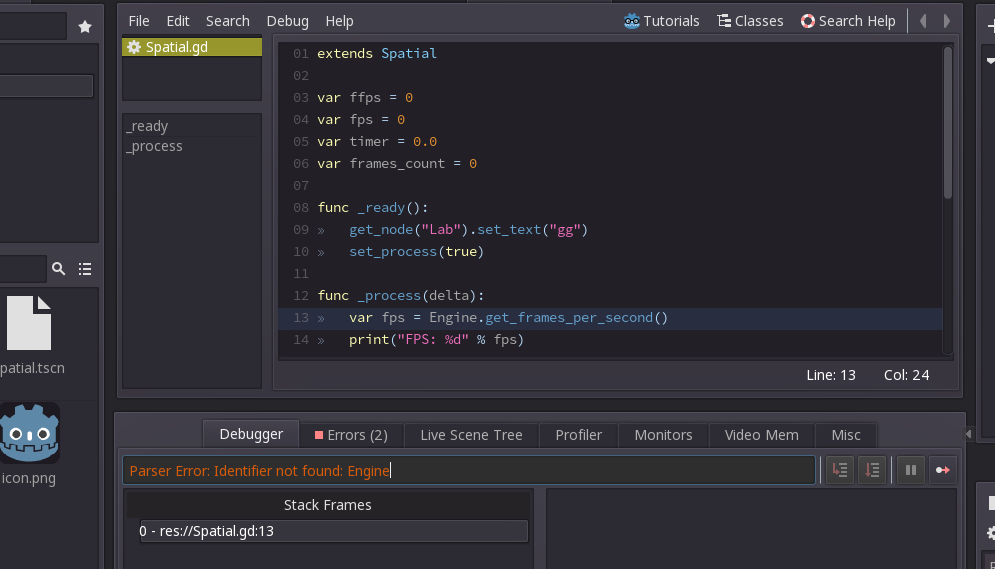The image size is (995, 569).
Task: Toggle the file list view mode icon
Action: pos(85,268)
